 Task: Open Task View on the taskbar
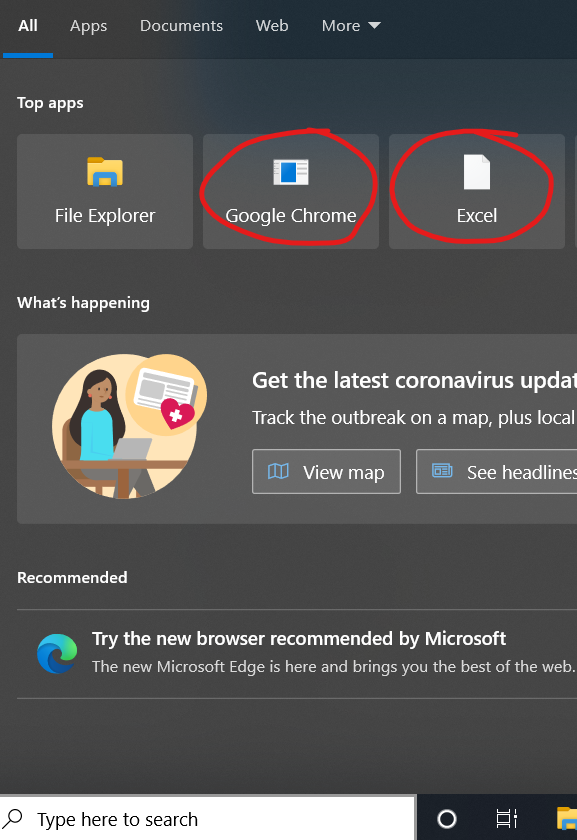pos(506,819)
